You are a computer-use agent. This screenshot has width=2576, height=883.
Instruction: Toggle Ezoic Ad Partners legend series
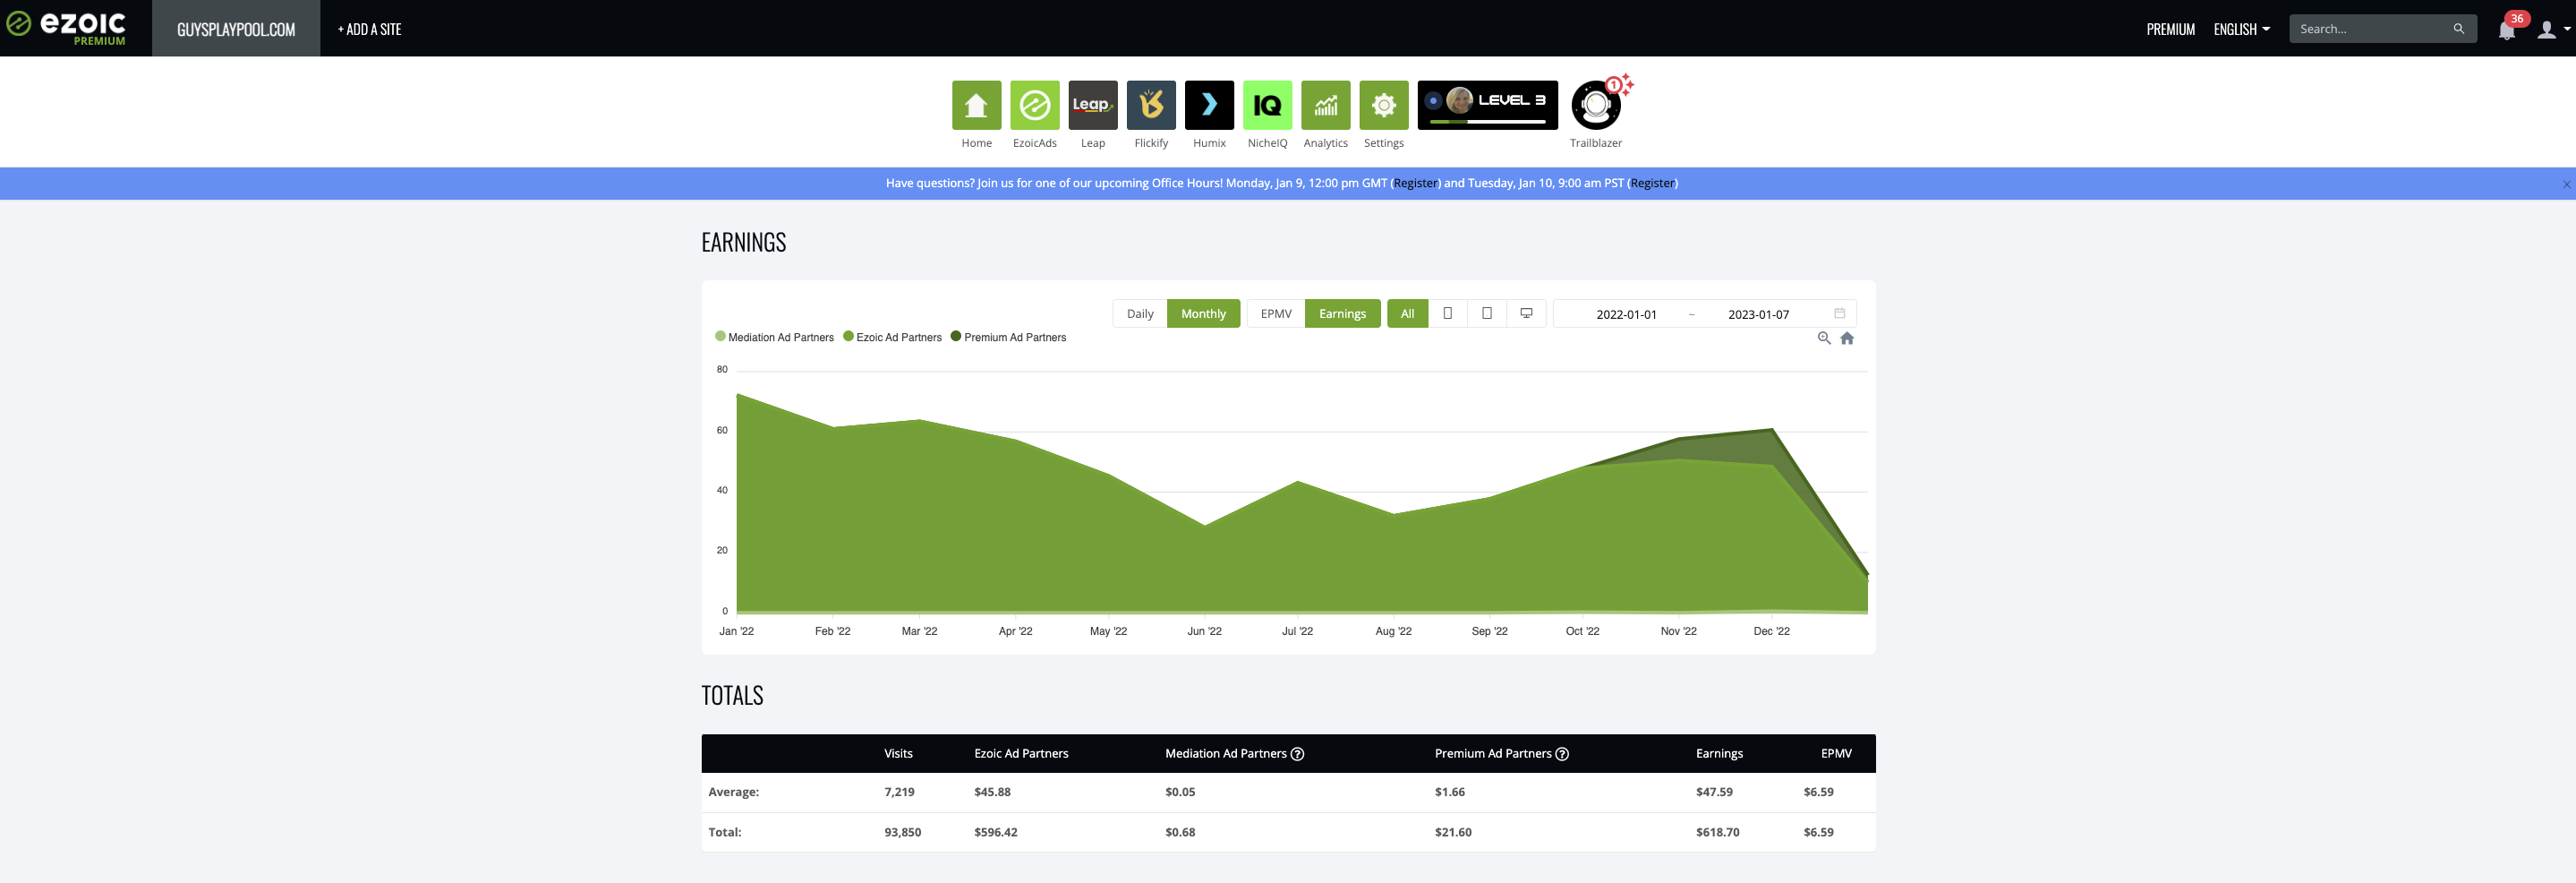892,338
